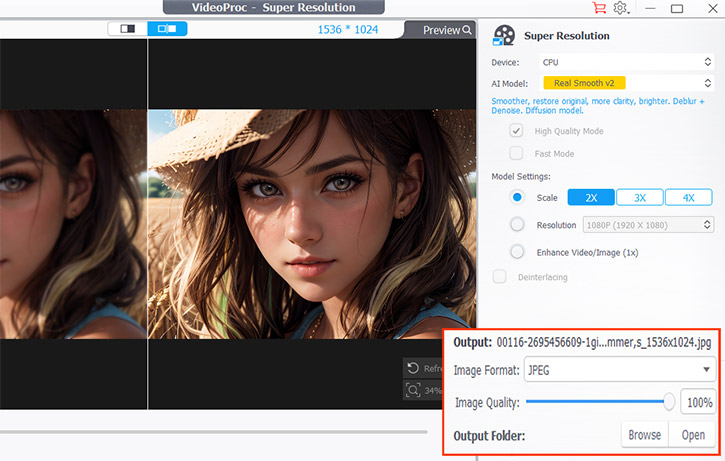Enable the Deinterlacing checkbox
Image resolution: width=725 pixels, height=461 pixels.
[499, 276]
